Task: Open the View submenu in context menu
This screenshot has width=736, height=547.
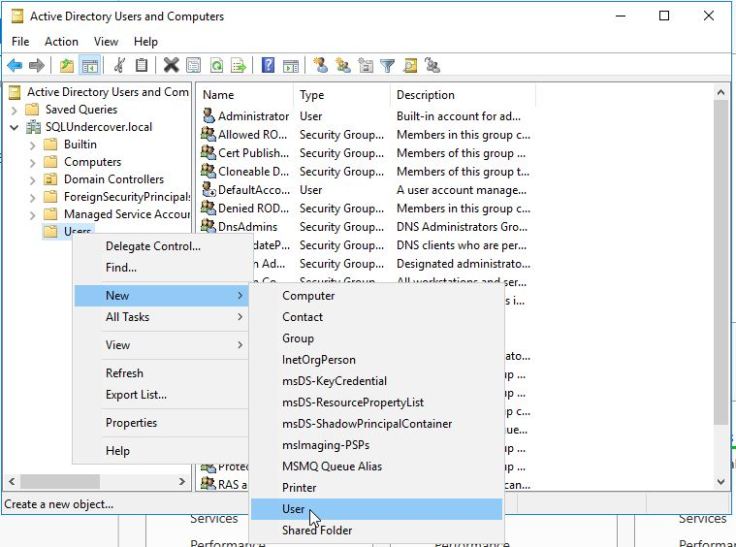Action: [161, 345]
